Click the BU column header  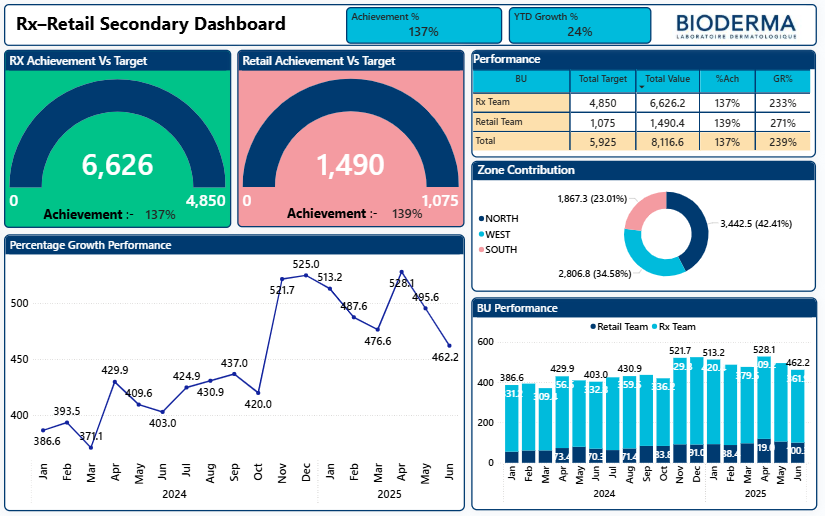click(x=520, y=79)
